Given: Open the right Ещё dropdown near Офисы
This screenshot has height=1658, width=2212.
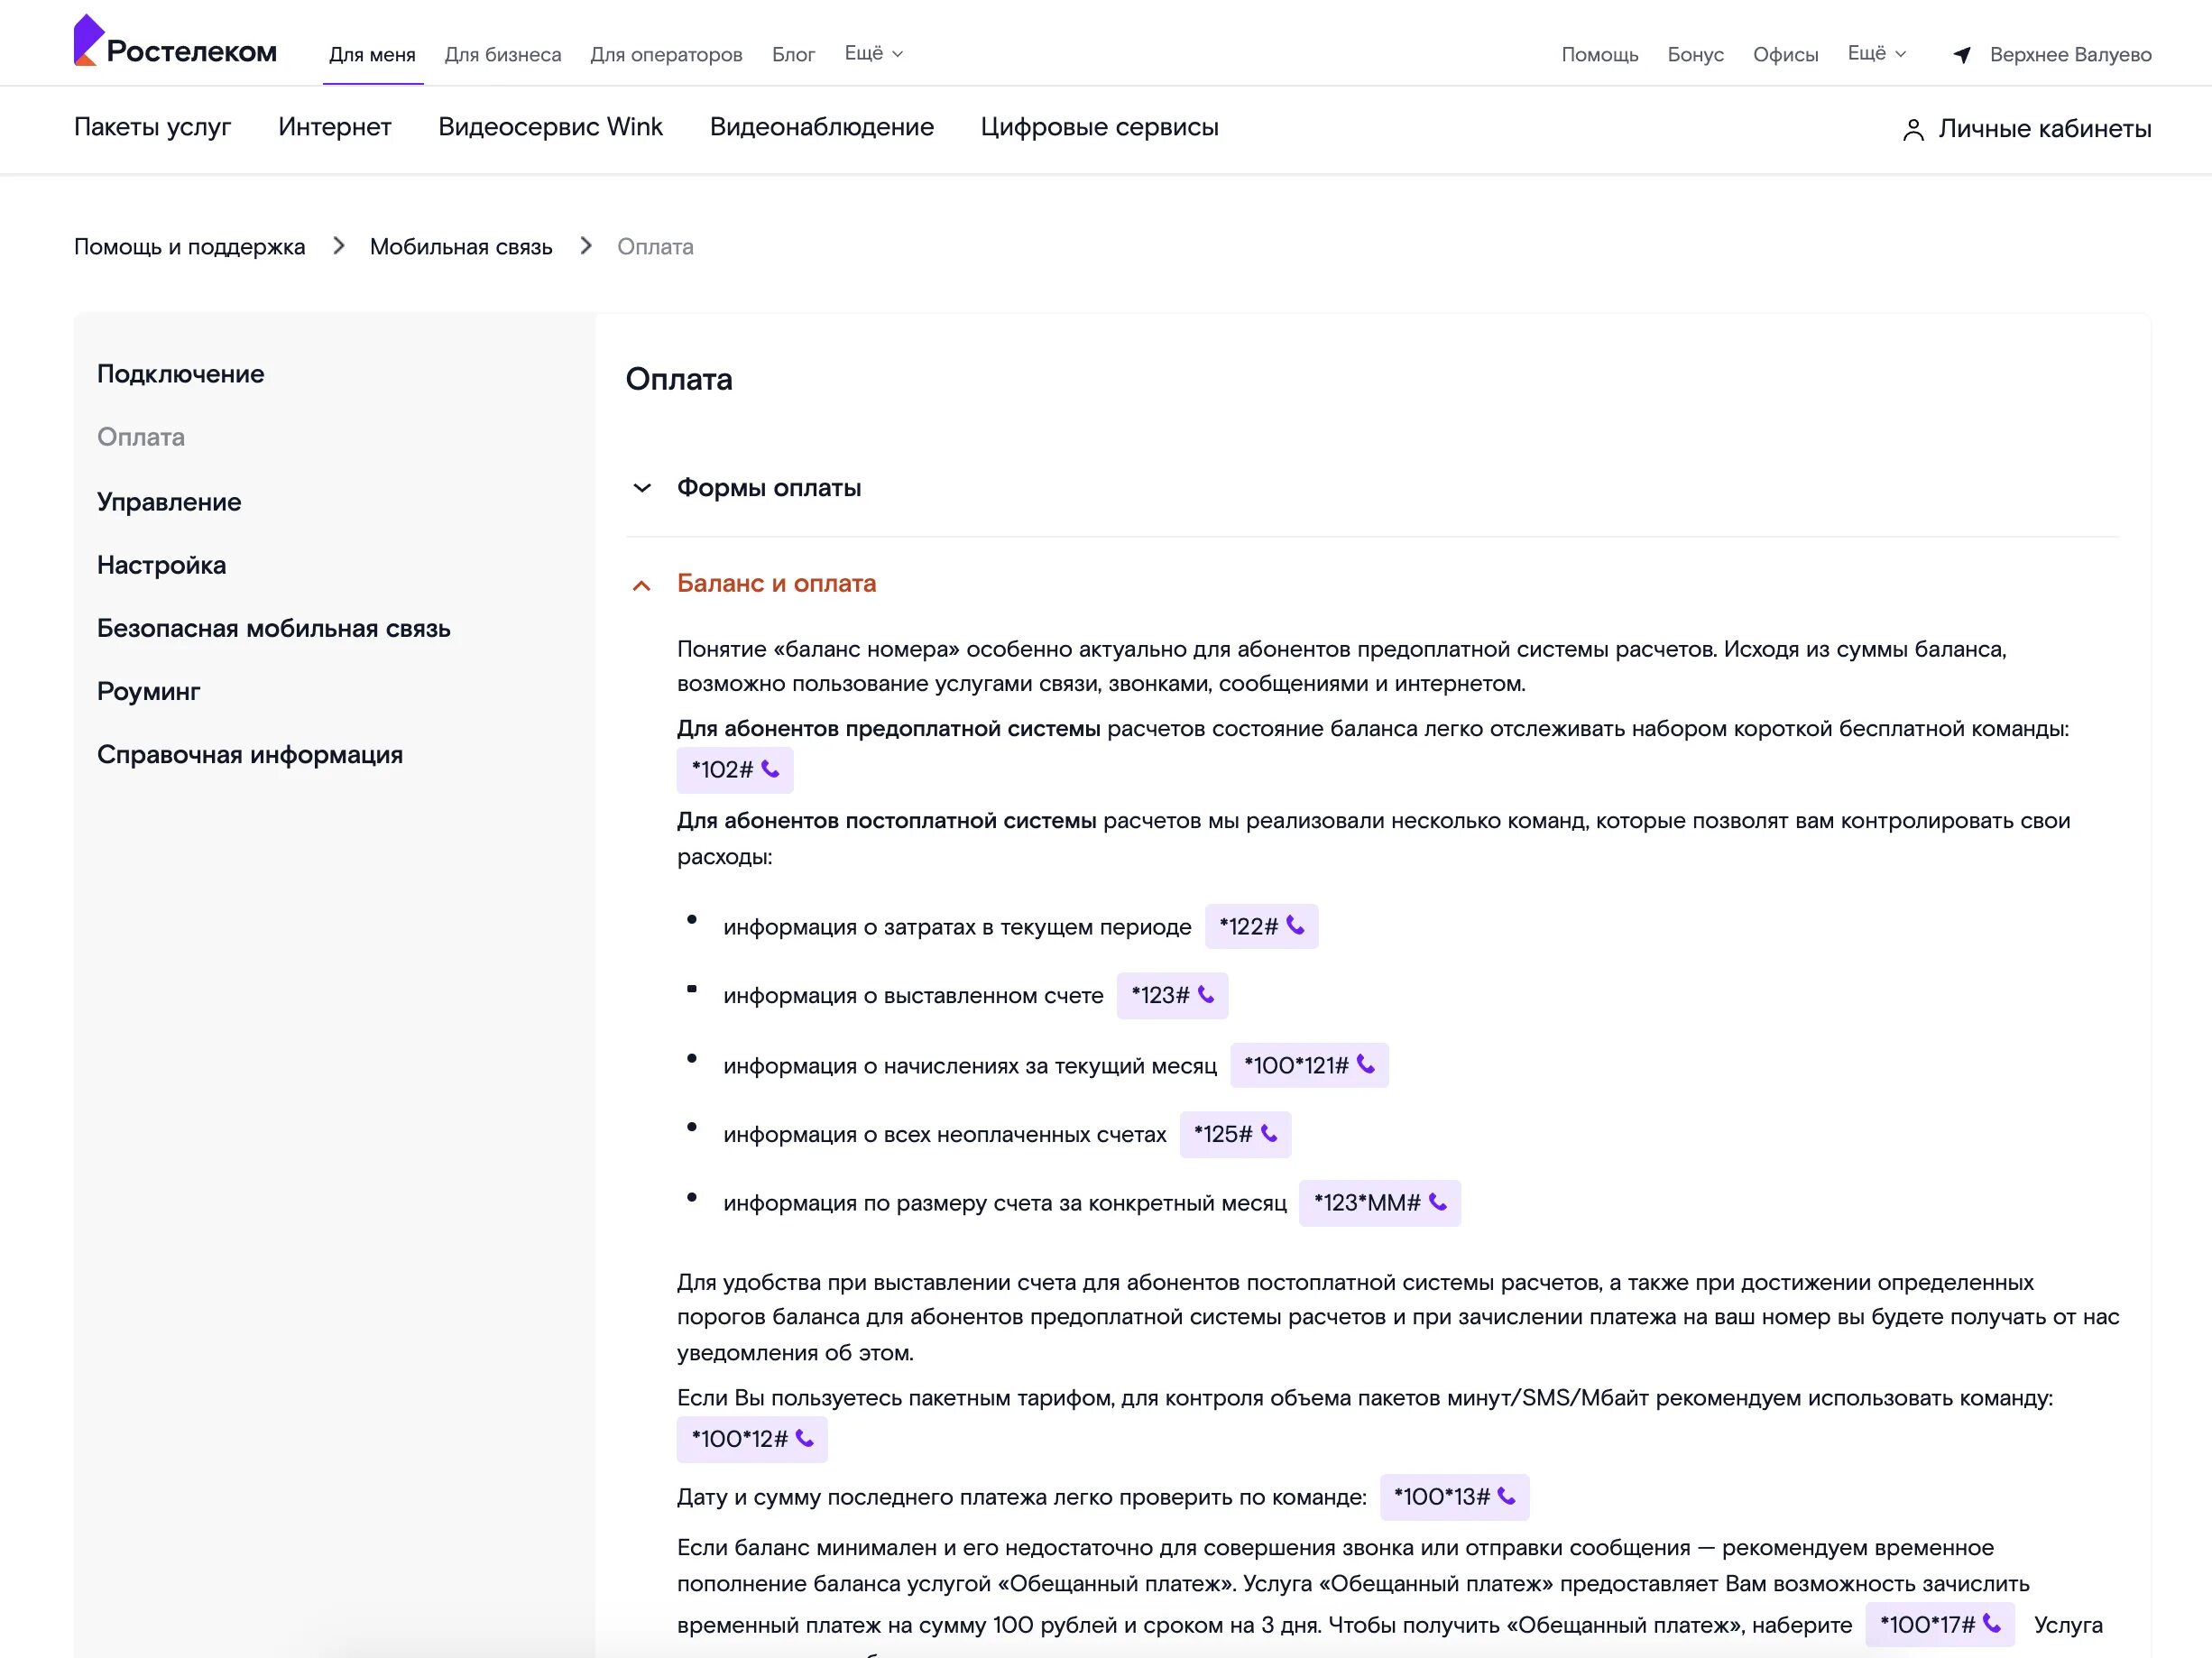Looking at the screenshot, I should [x=1877, y=53].
